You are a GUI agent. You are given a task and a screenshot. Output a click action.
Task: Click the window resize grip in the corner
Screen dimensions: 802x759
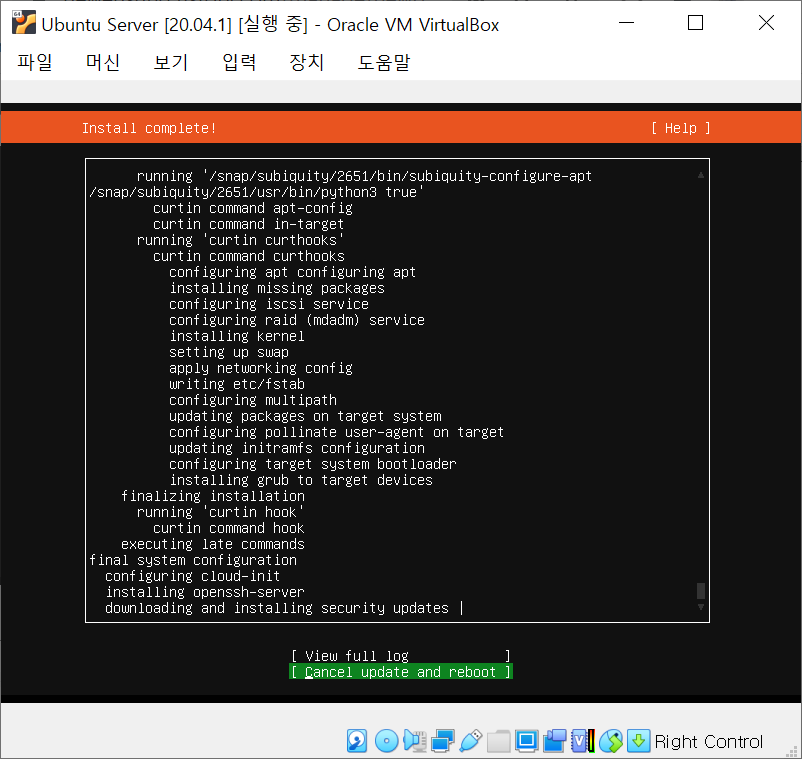pos(793,750)
